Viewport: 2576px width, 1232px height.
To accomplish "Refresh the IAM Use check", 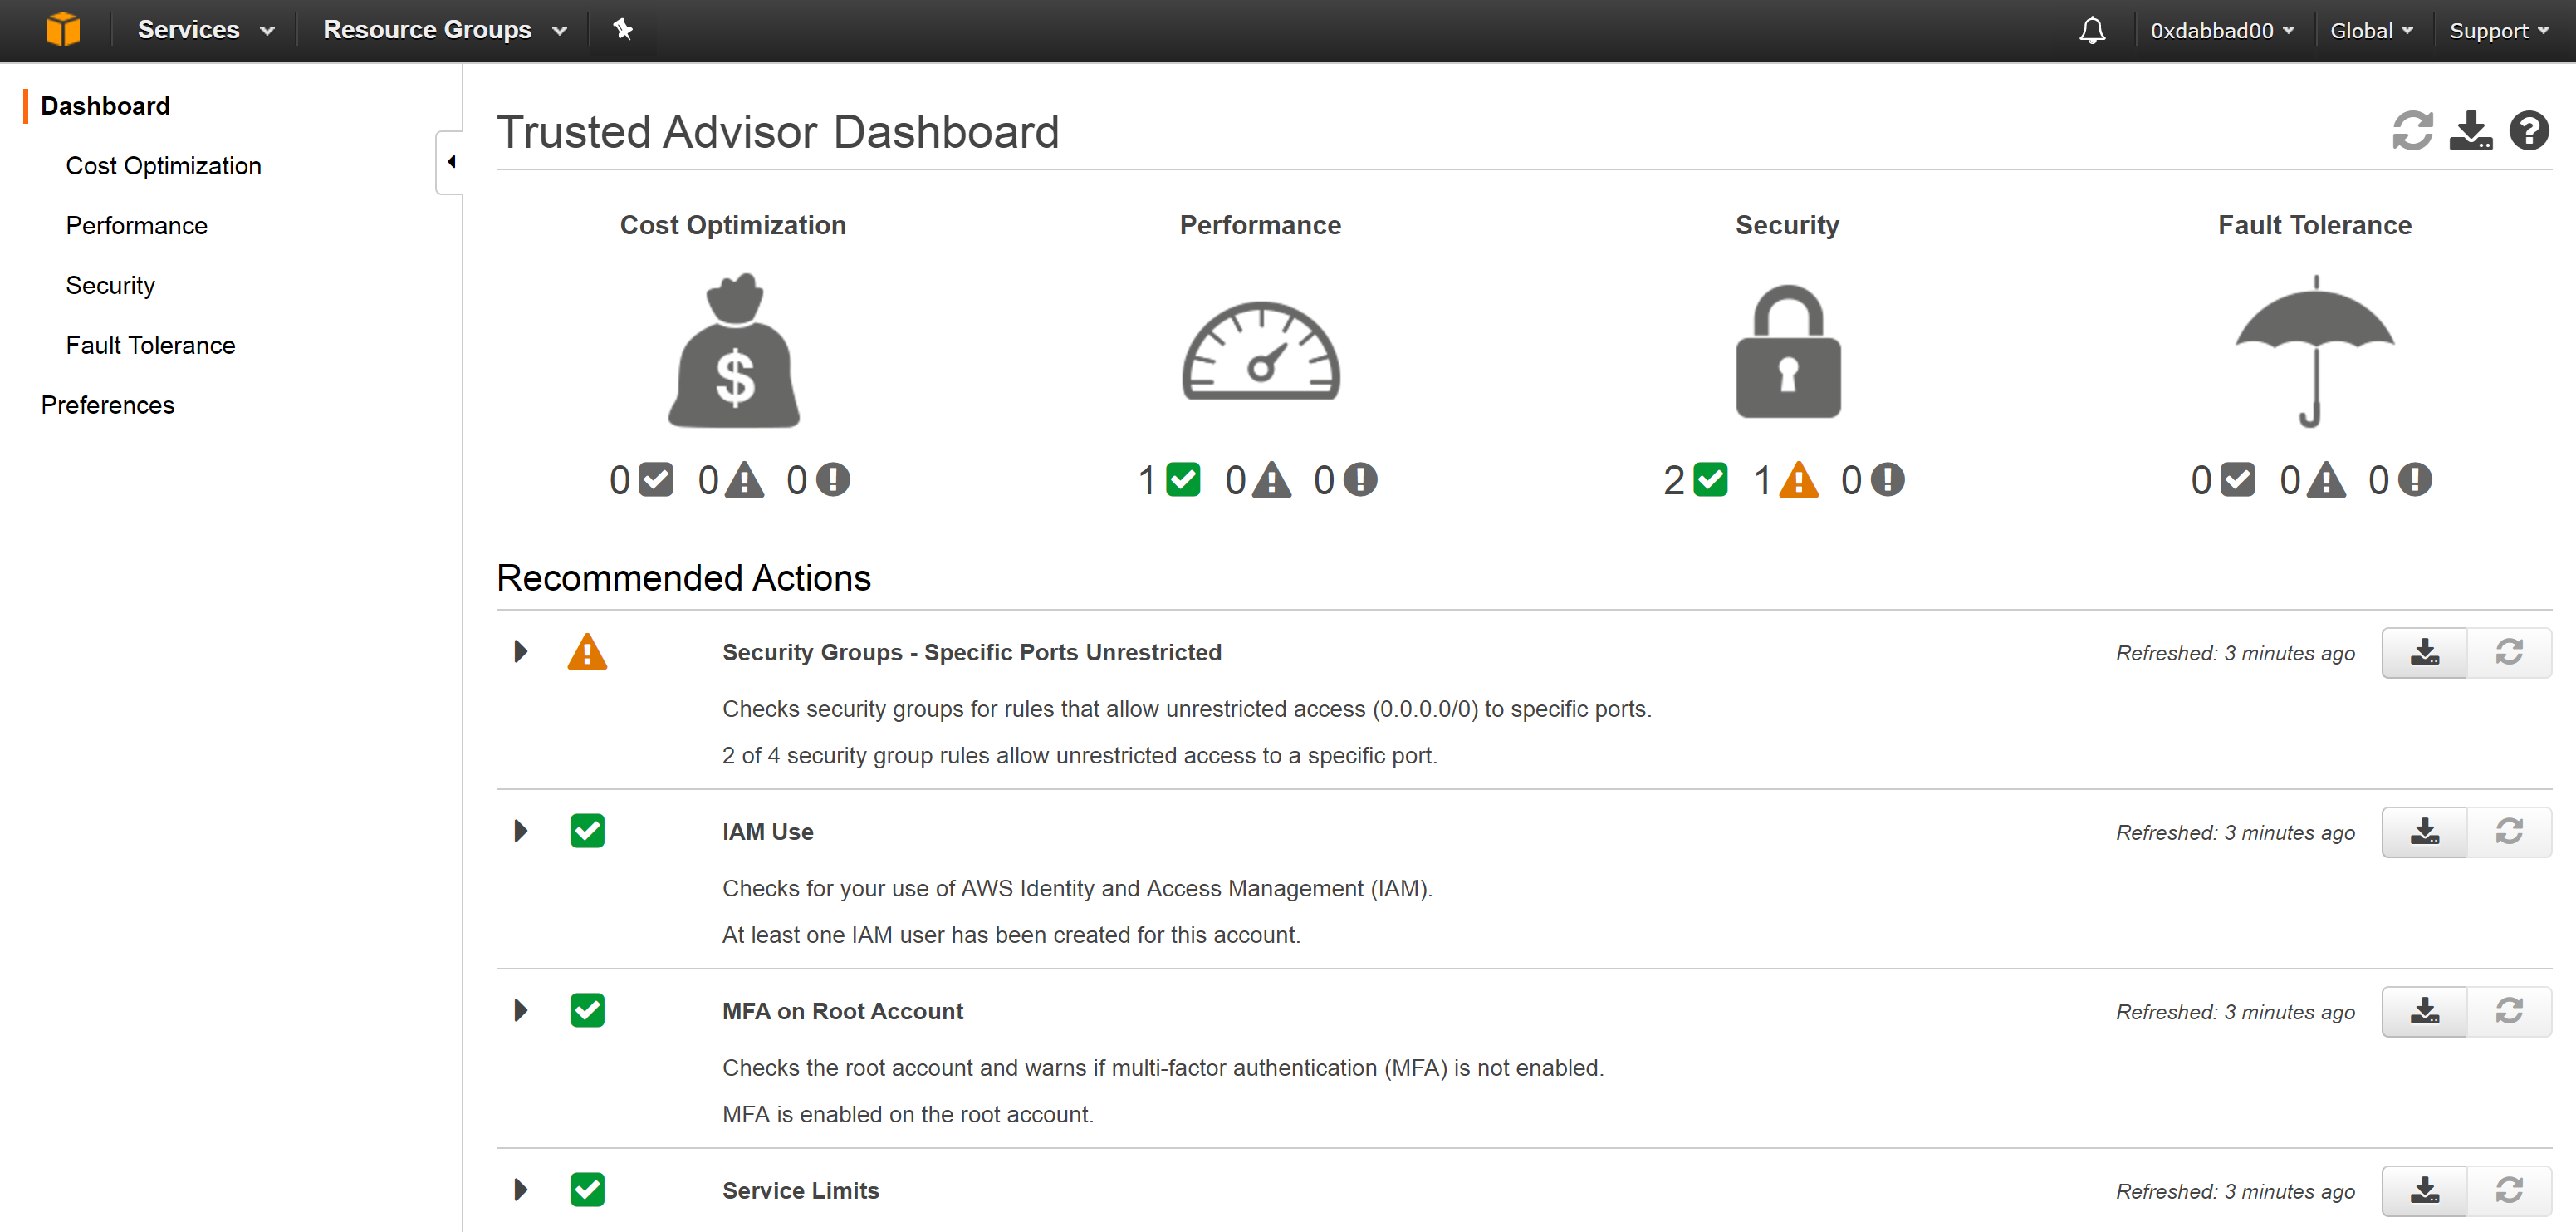I will click(2509, 832).
